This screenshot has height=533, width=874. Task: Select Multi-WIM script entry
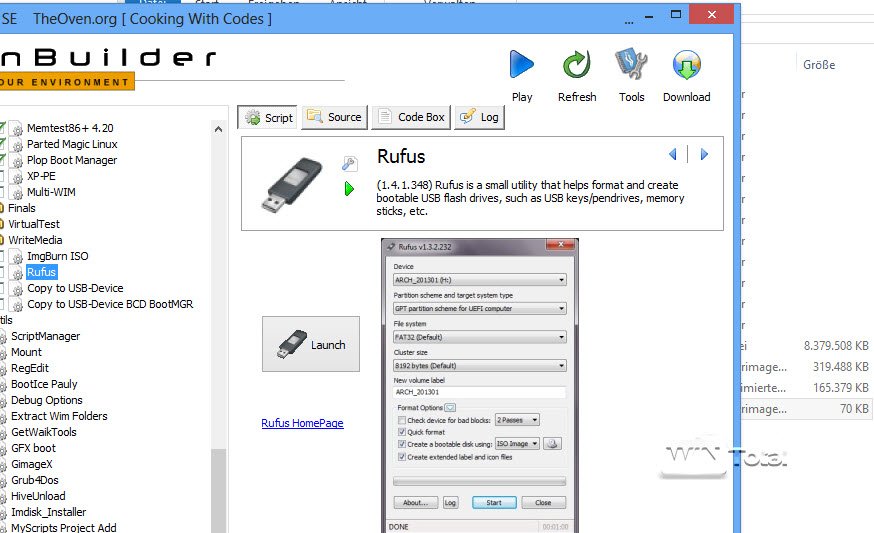[51, 192]
